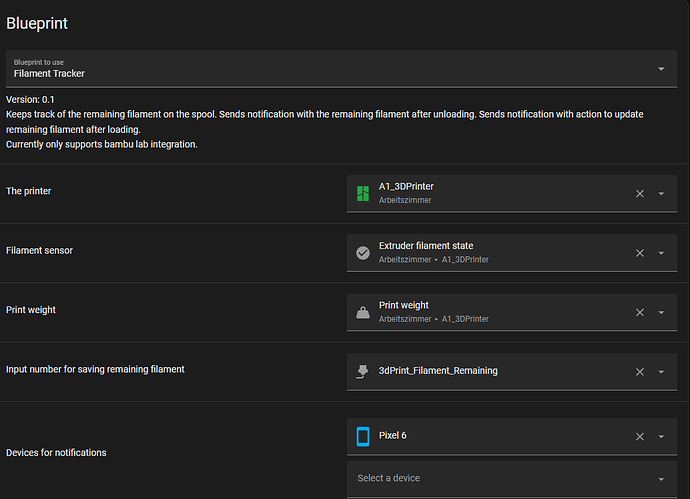Expand the Print weight dropdown arrow

[x=661, y=312]
